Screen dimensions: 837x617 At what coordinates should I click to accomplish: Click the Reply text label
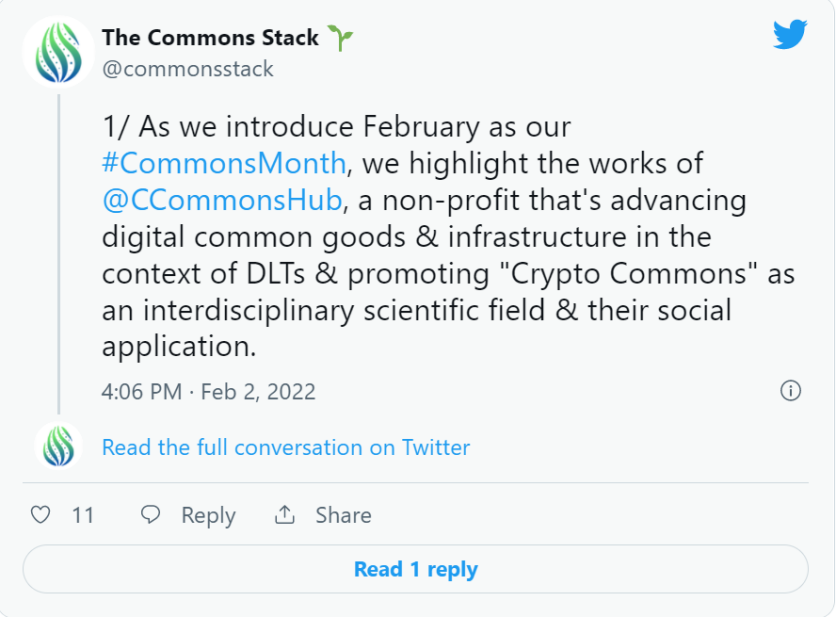(208, 516)
